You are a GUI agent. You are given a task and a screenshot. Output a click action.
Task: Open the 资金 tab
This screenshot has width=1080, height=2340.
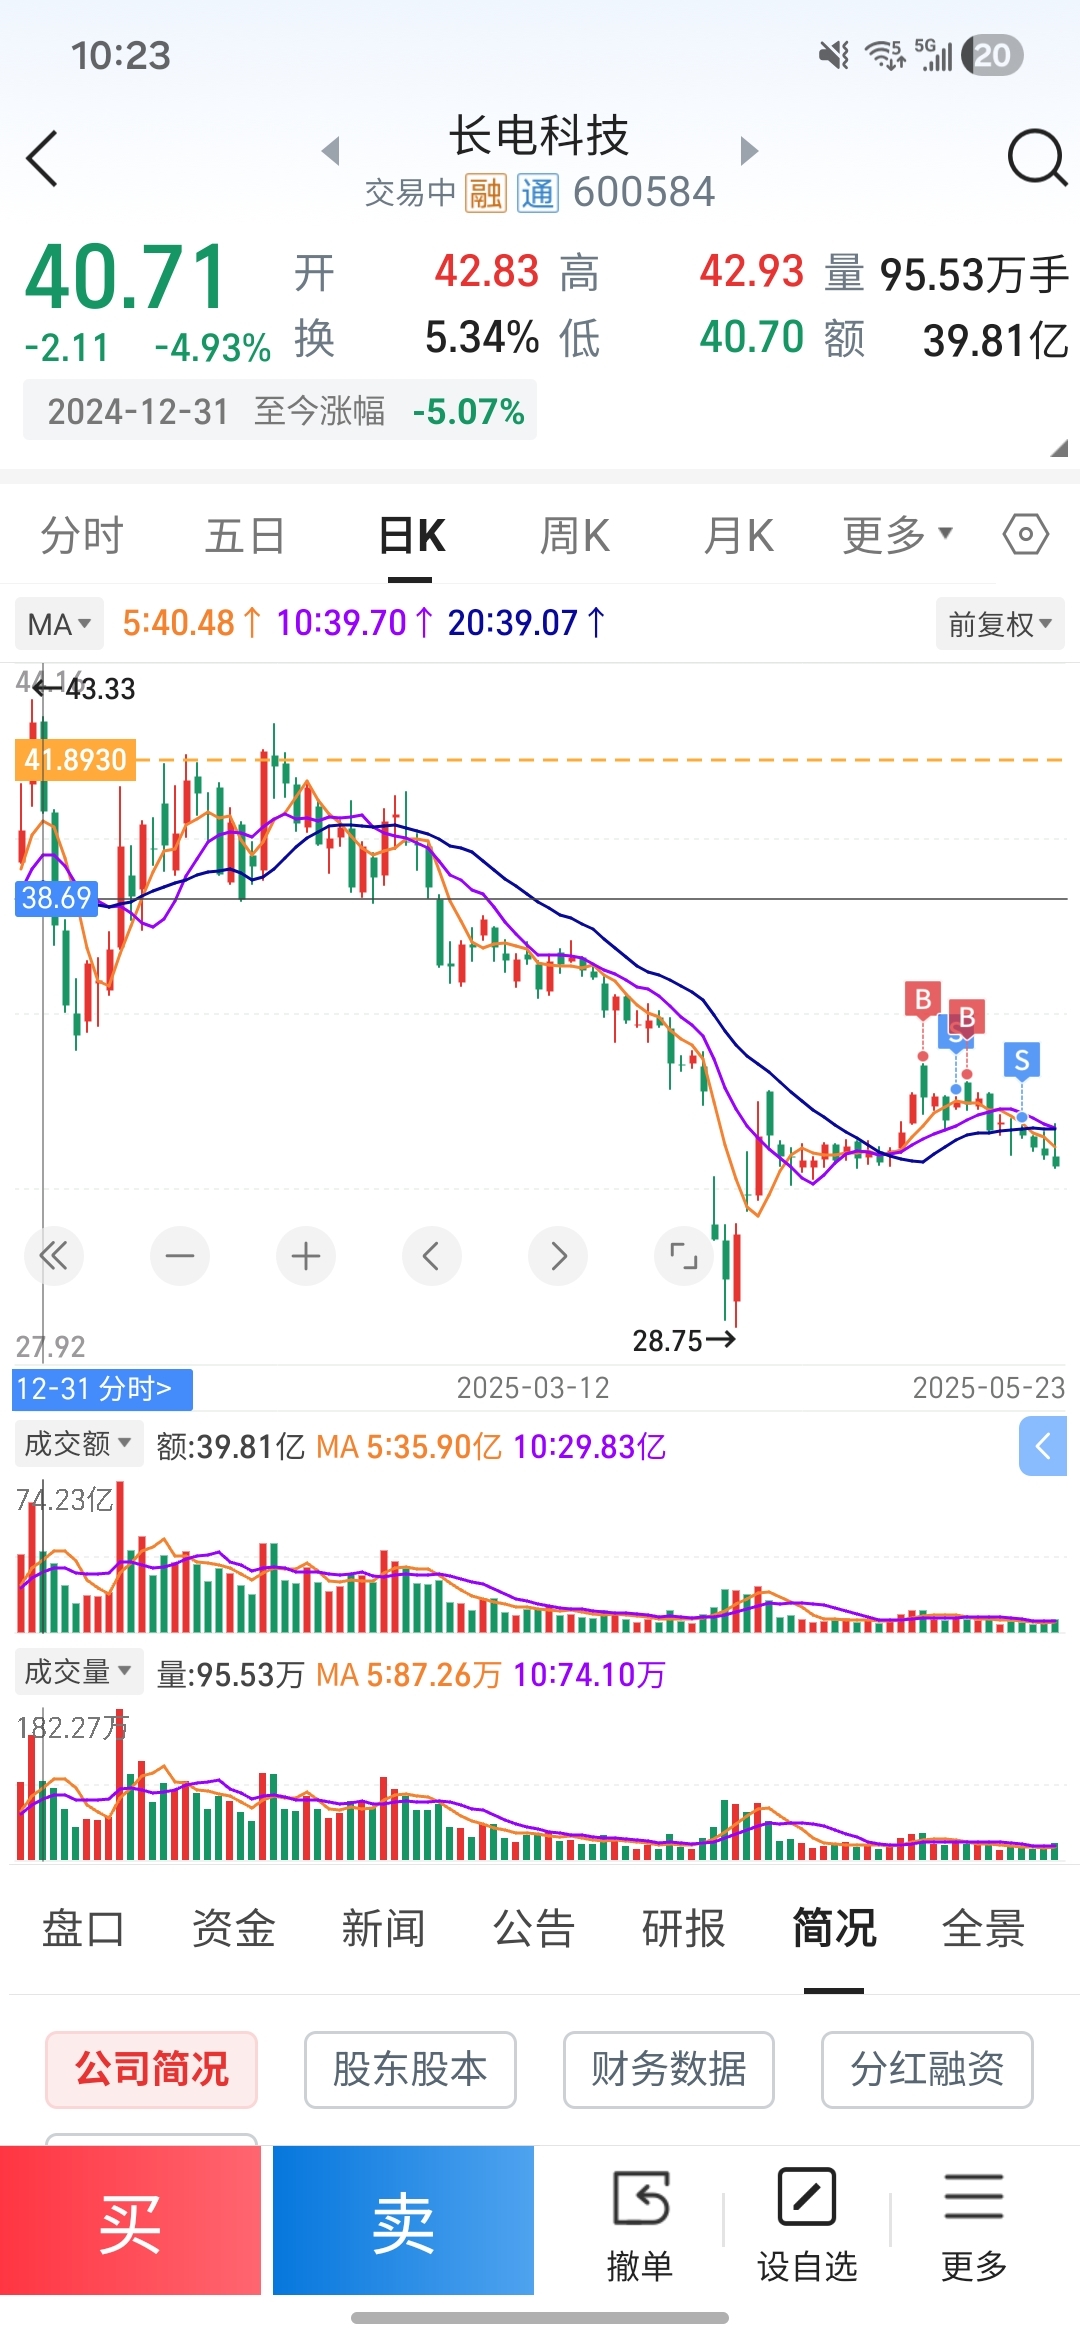pyautogui.click(x=234, y=1928)
